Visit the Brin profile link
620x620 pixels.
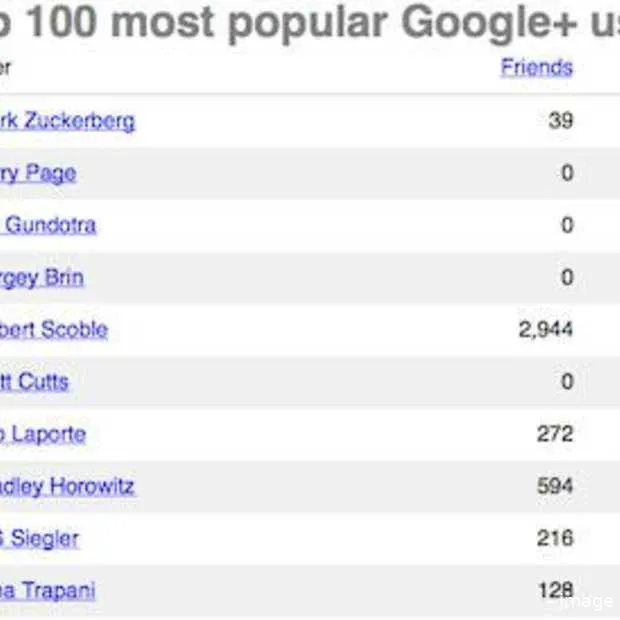pyautogui.click(x=42, y=277)
